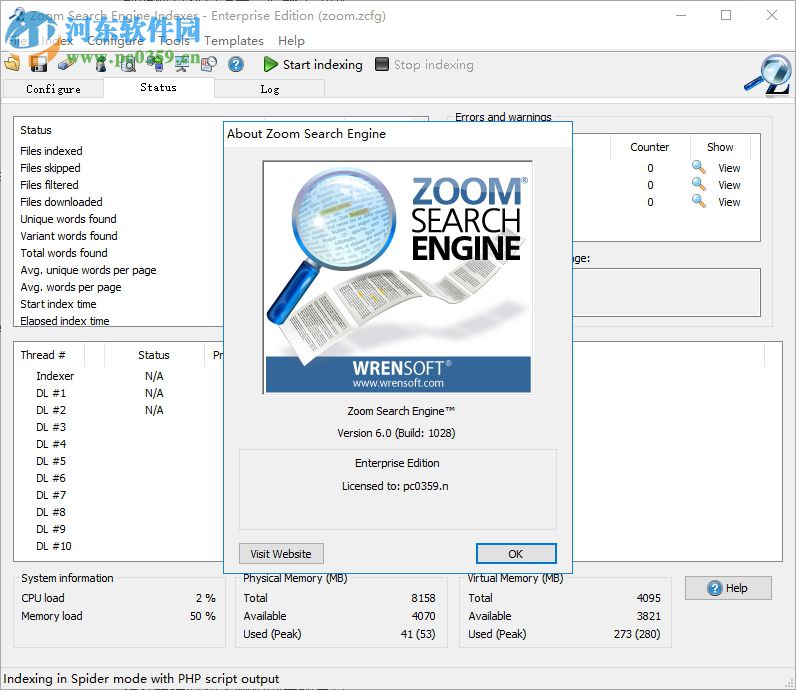Click the 'Total words found' label
This screenshot has width=796, height=690.
point(64,253)
